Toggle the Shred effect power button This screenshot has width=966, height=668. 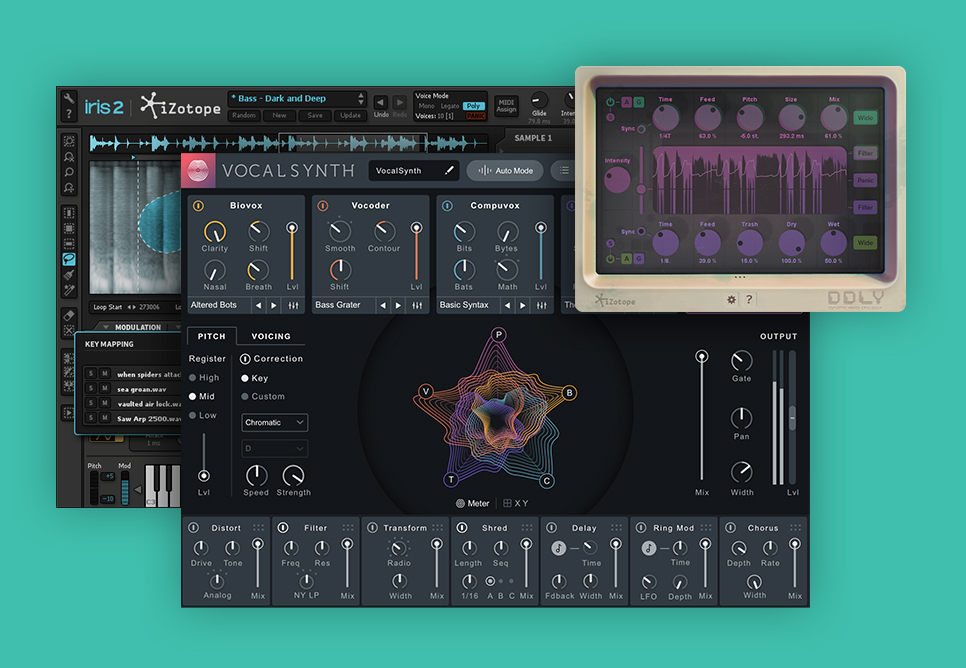462,527
